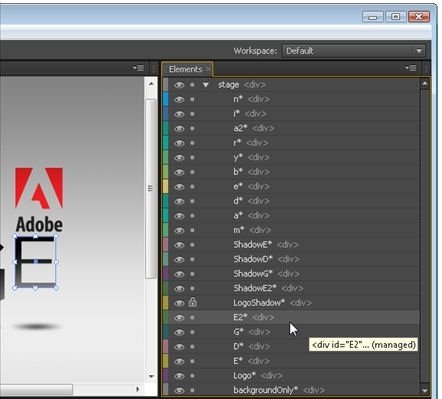Toggle visibility of the i* element
The height and width of the screenshot is (399, 442).
pos(179,114)
